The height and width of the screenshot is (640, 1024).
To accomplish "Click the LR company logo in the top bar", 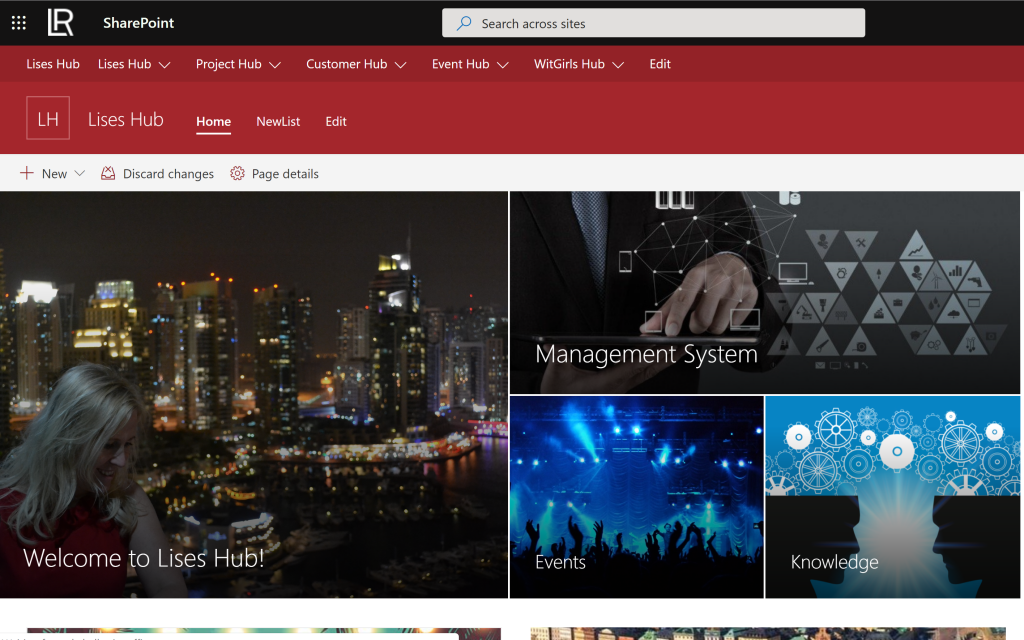I will point(60,22).
